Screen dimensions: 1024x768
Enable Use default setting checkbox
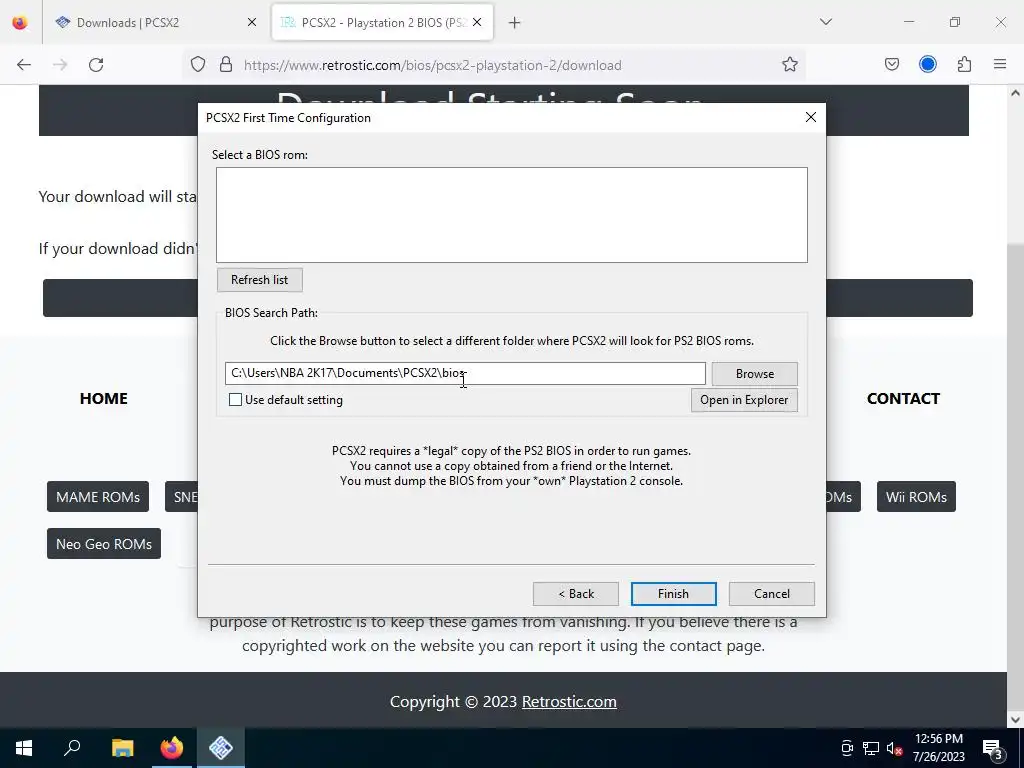[x=235, y=400]
